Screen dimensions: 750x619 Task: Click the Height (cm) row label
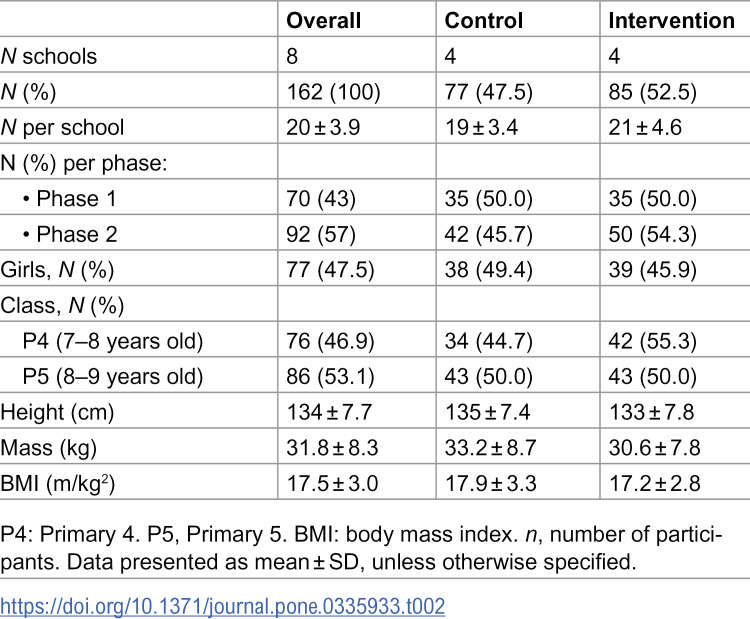coord(57,412)
